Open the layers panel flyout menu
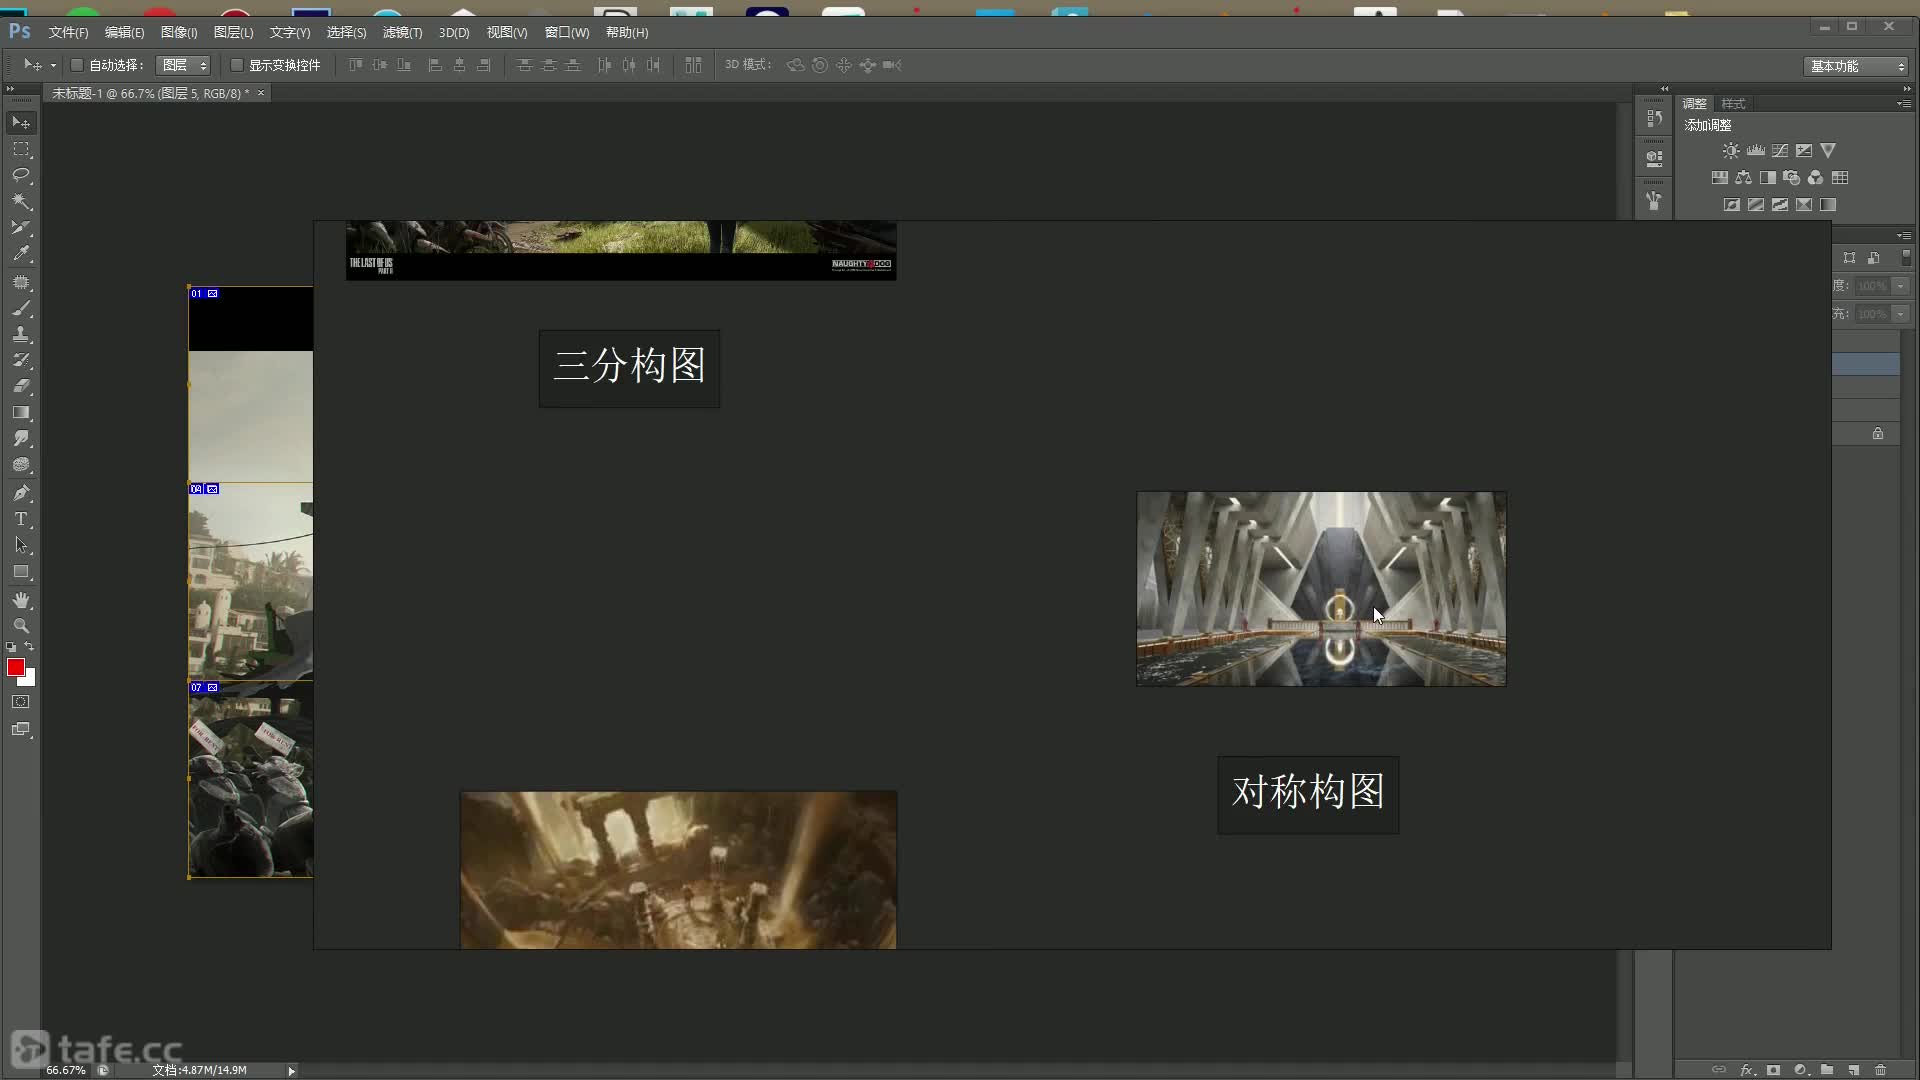The width and height of the screenshot is (1920, 1080). 1904,236
